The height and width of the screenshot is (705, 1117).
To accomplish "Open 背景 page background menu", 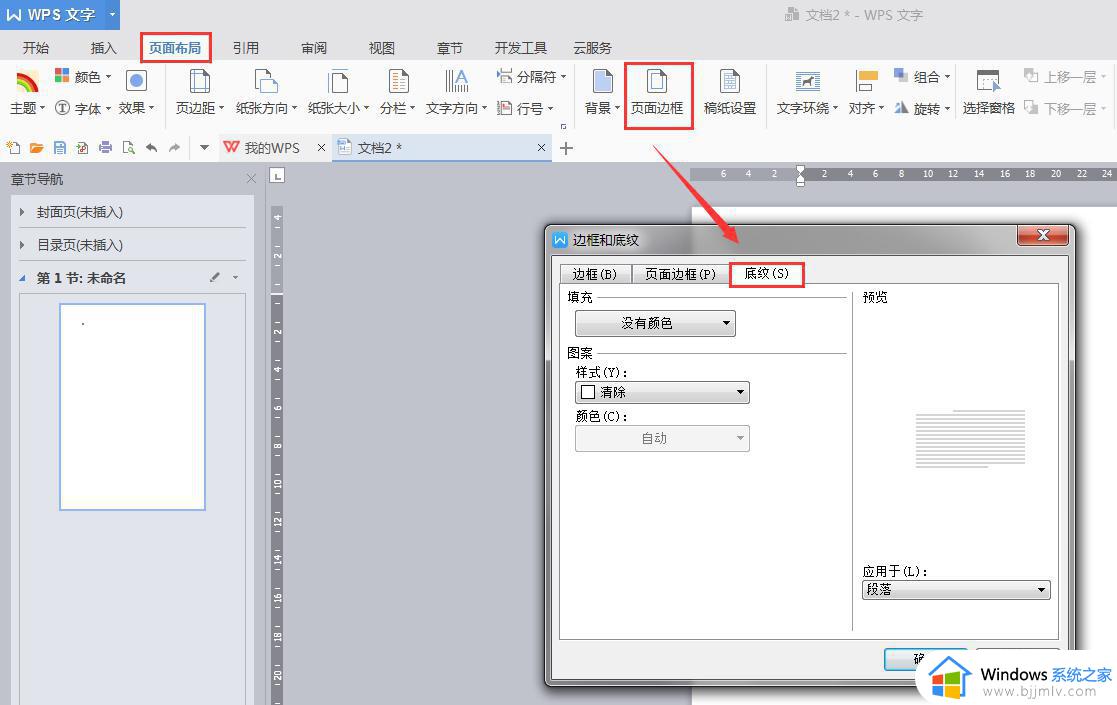I will tap(603, 93).
